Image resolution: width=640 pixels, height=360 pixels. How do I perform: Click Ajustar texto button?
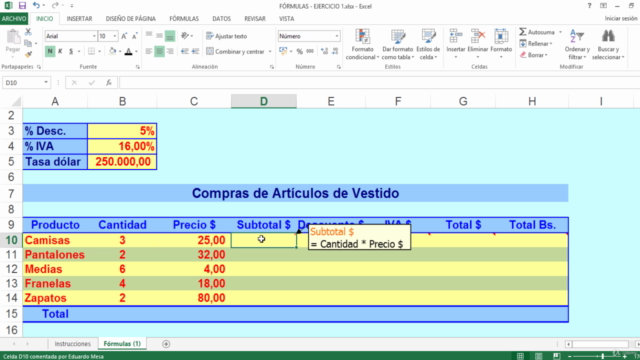[x=227, y=36]
